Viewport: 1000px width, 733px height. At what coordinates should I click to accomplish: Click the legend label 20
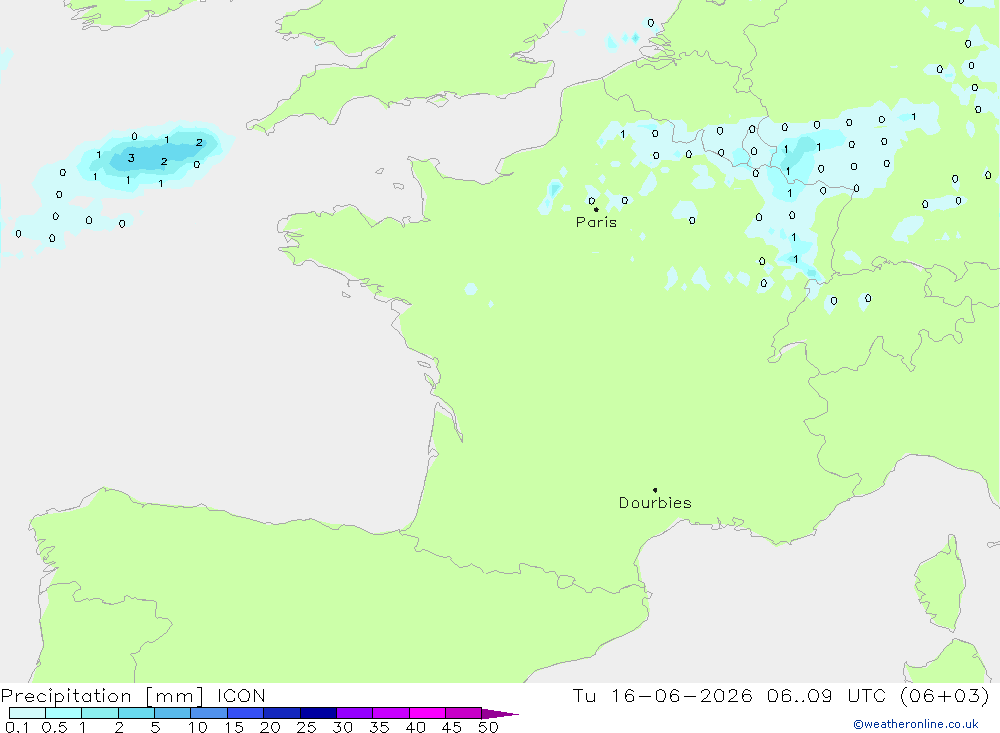270,727
